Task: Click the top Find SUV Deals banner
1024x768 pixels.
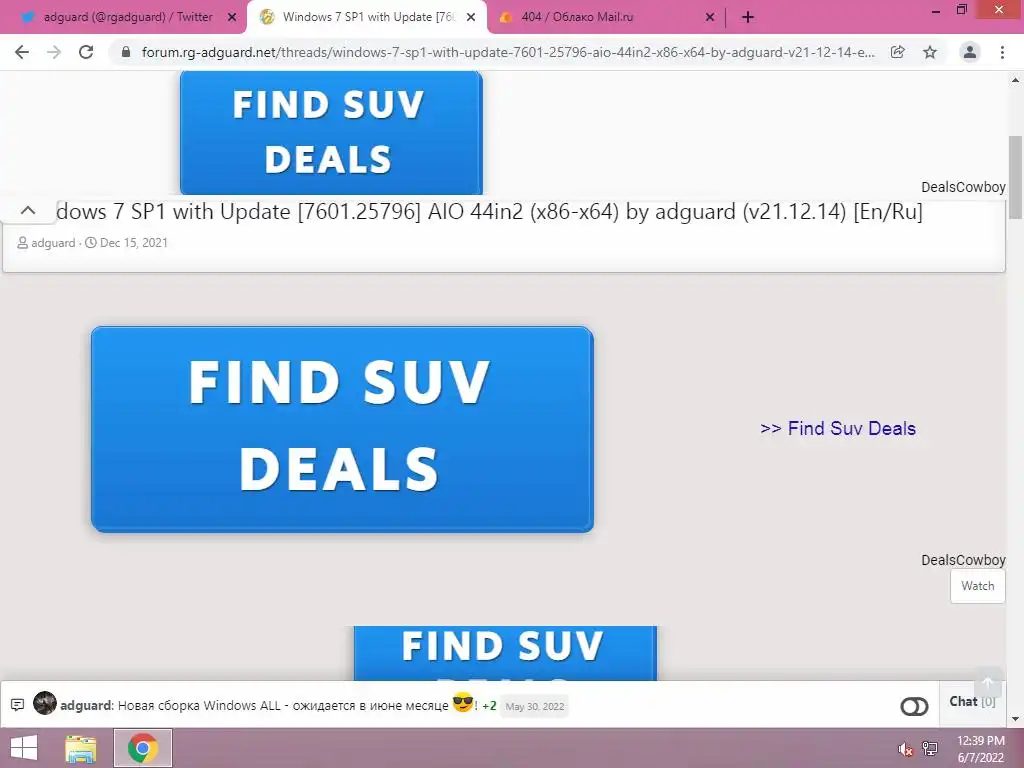Action: 331,133
